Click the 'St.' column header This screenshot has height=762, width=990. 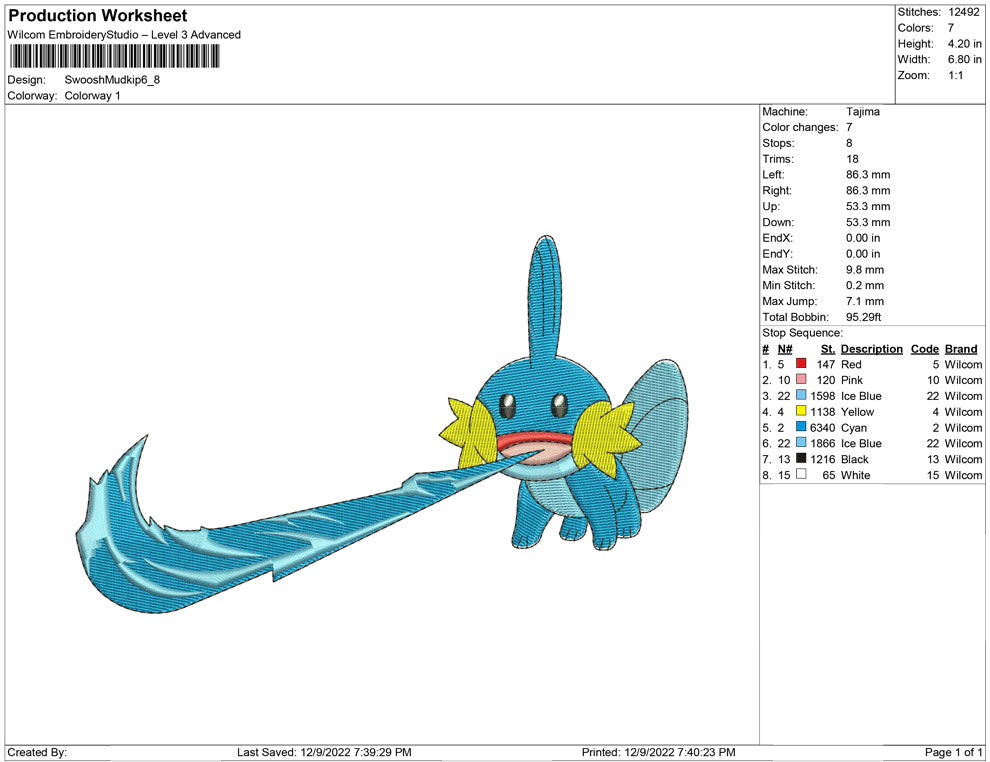(x=828, y=348)
